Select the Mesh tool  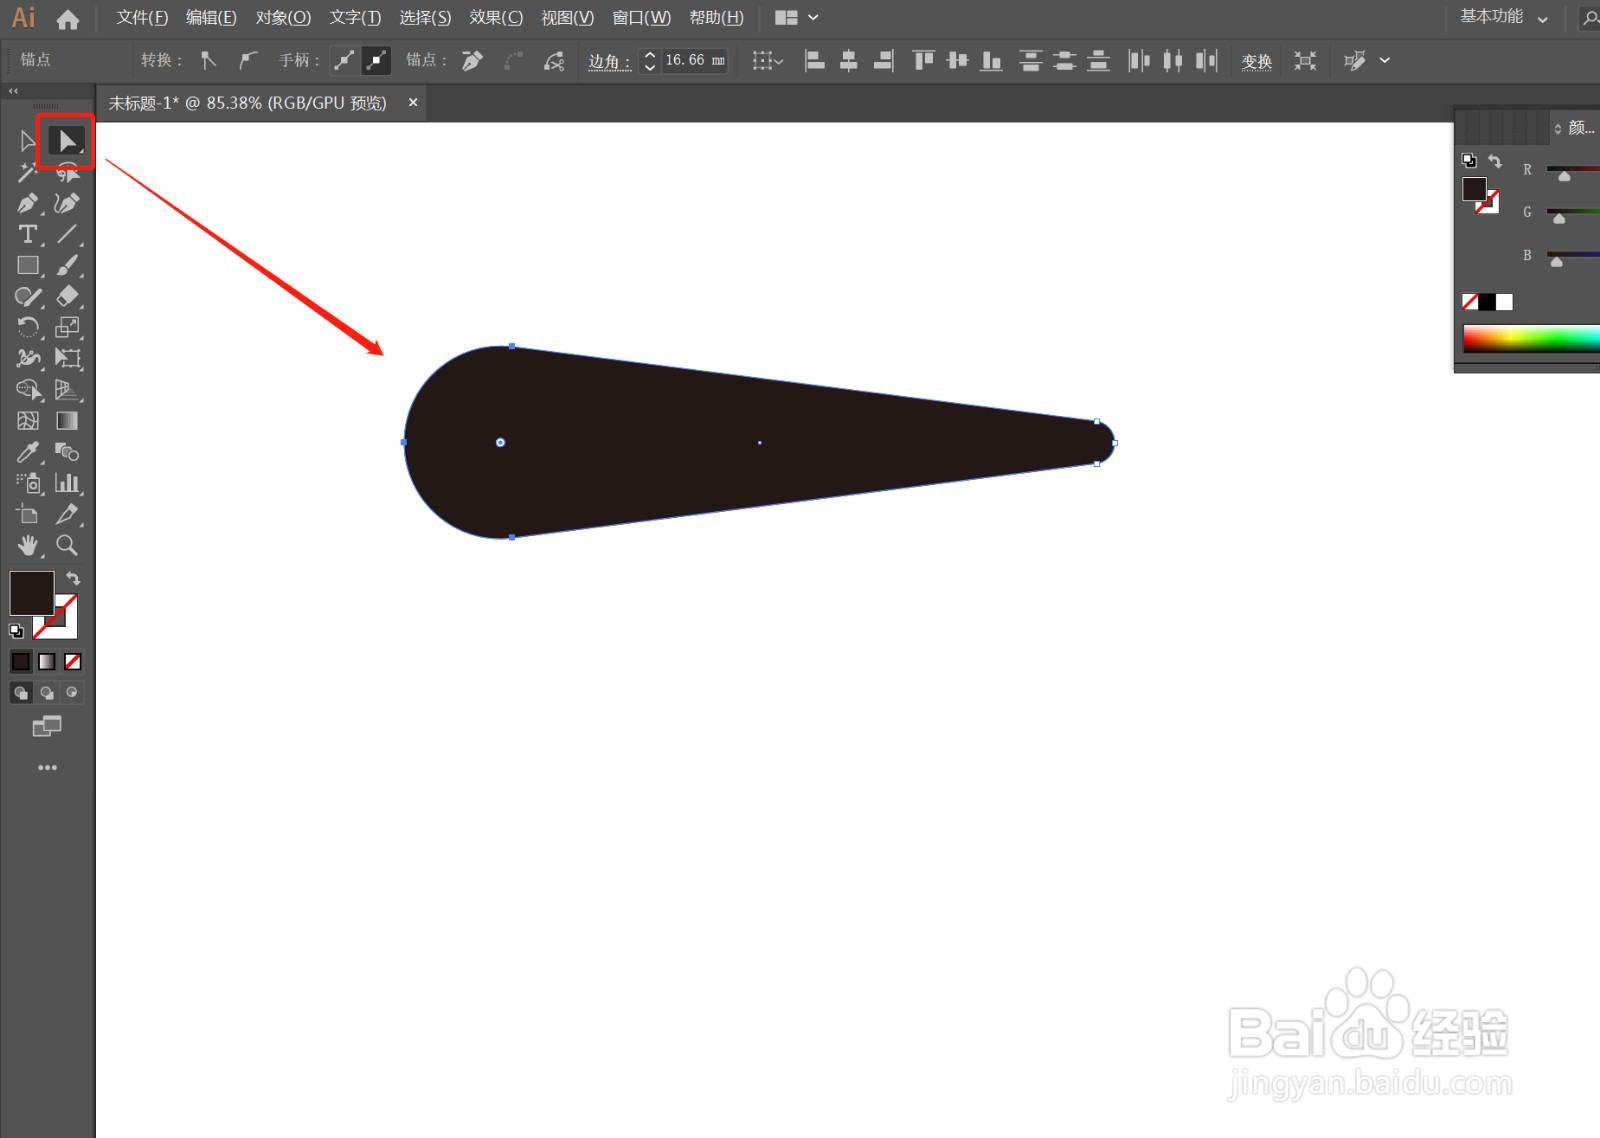point(27,421)
